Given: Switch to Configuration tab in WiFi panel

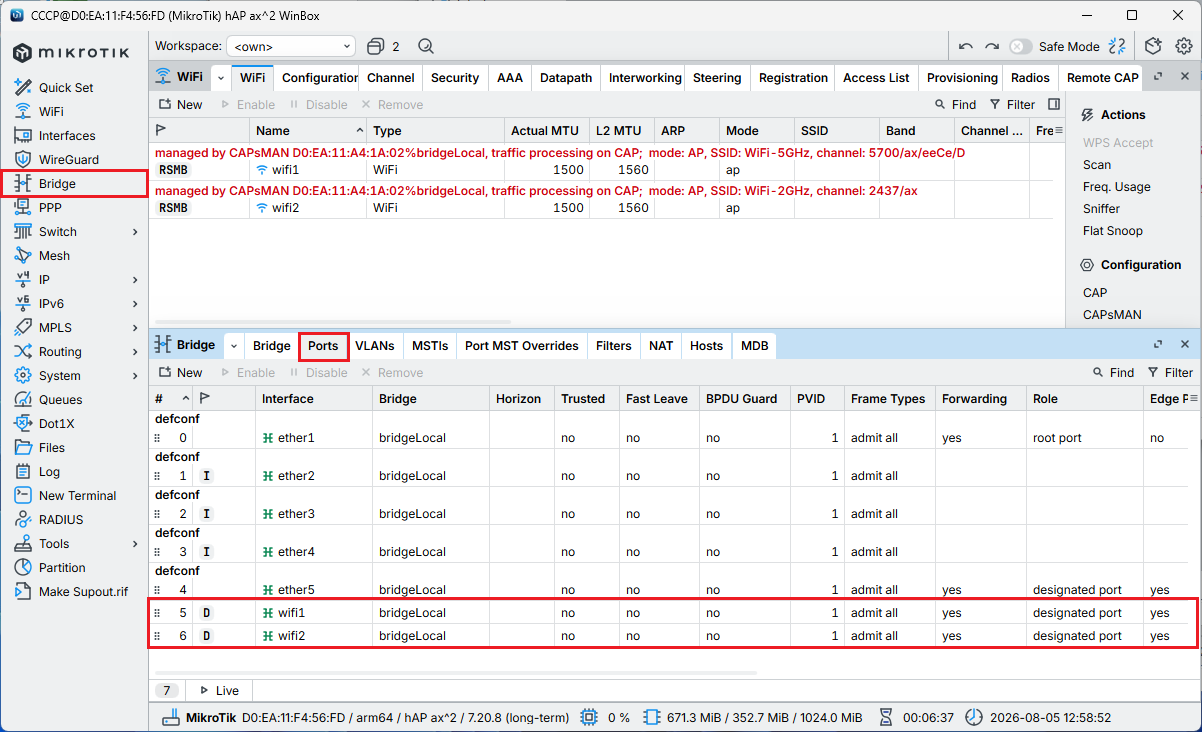Looking at the screenshot, I should (319, 78).
